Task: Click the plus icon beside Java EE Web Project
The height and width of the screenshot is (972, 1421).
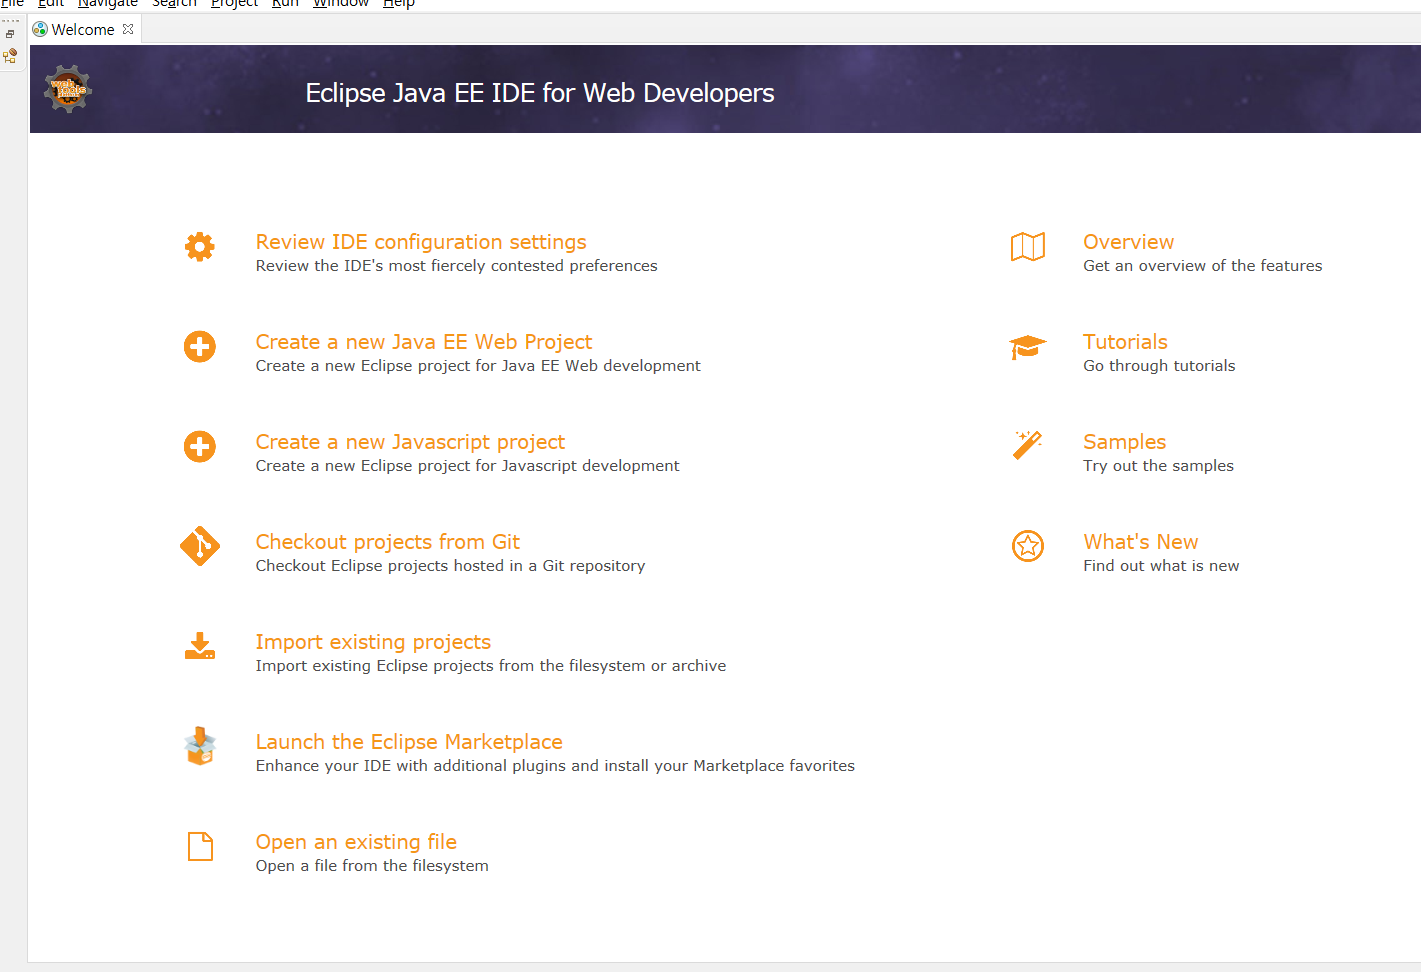Action: (200, 346)
